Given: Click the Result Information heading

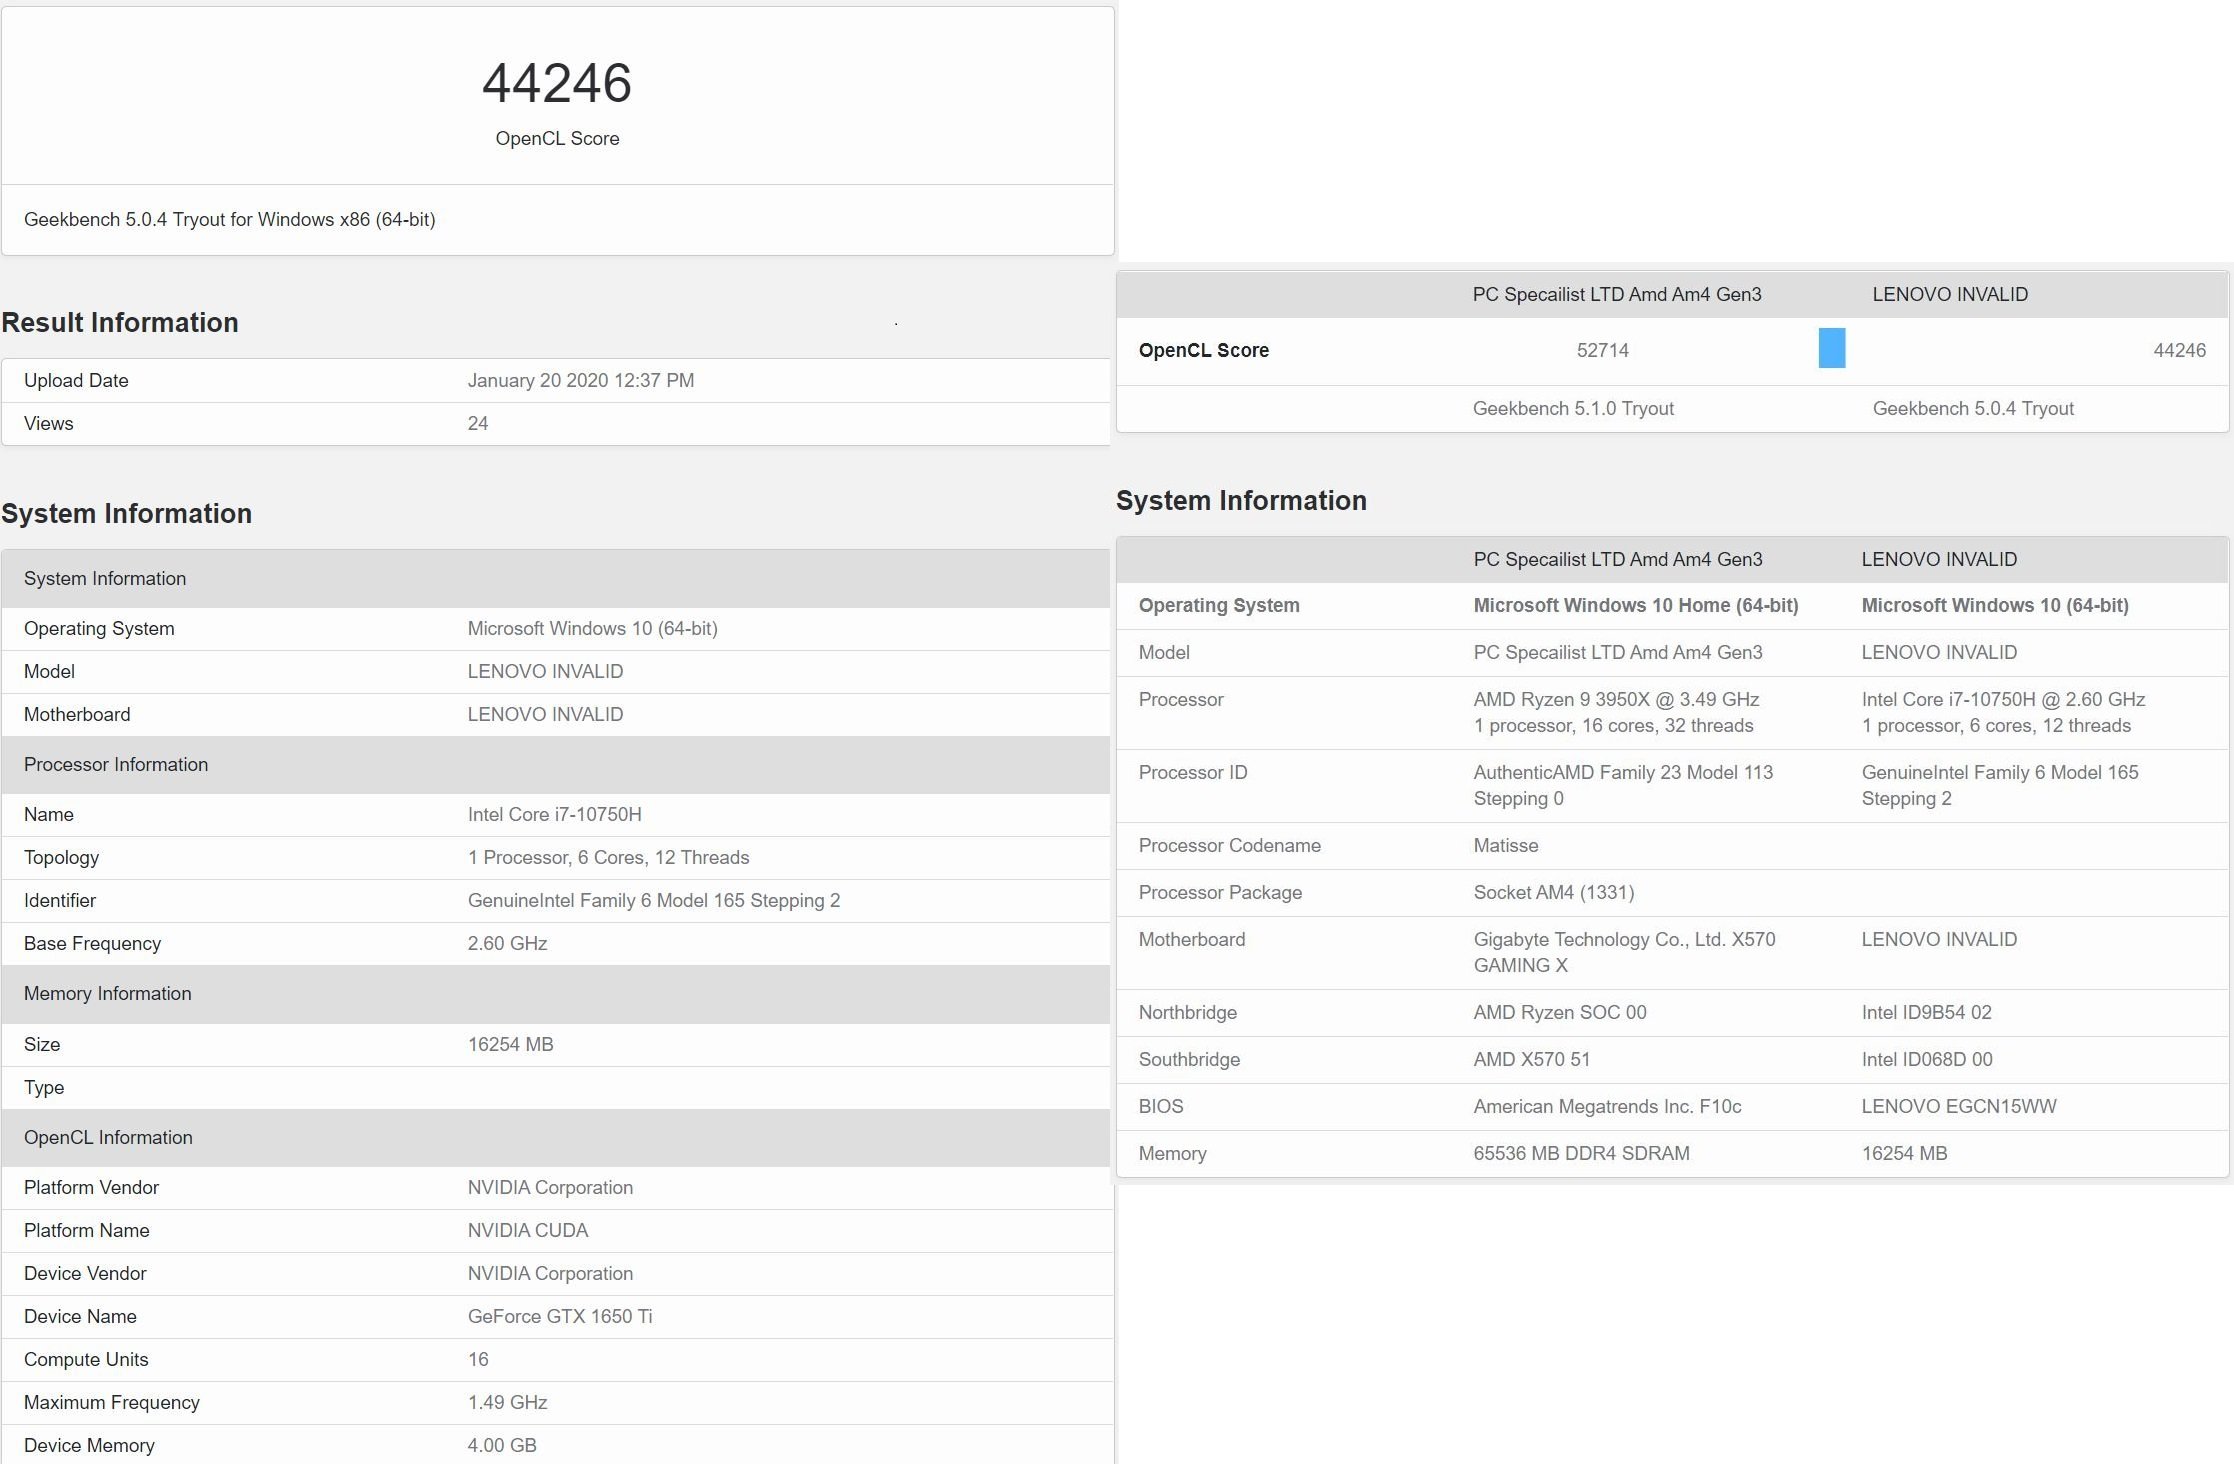Looking at the screenshot, I should 120,322.
